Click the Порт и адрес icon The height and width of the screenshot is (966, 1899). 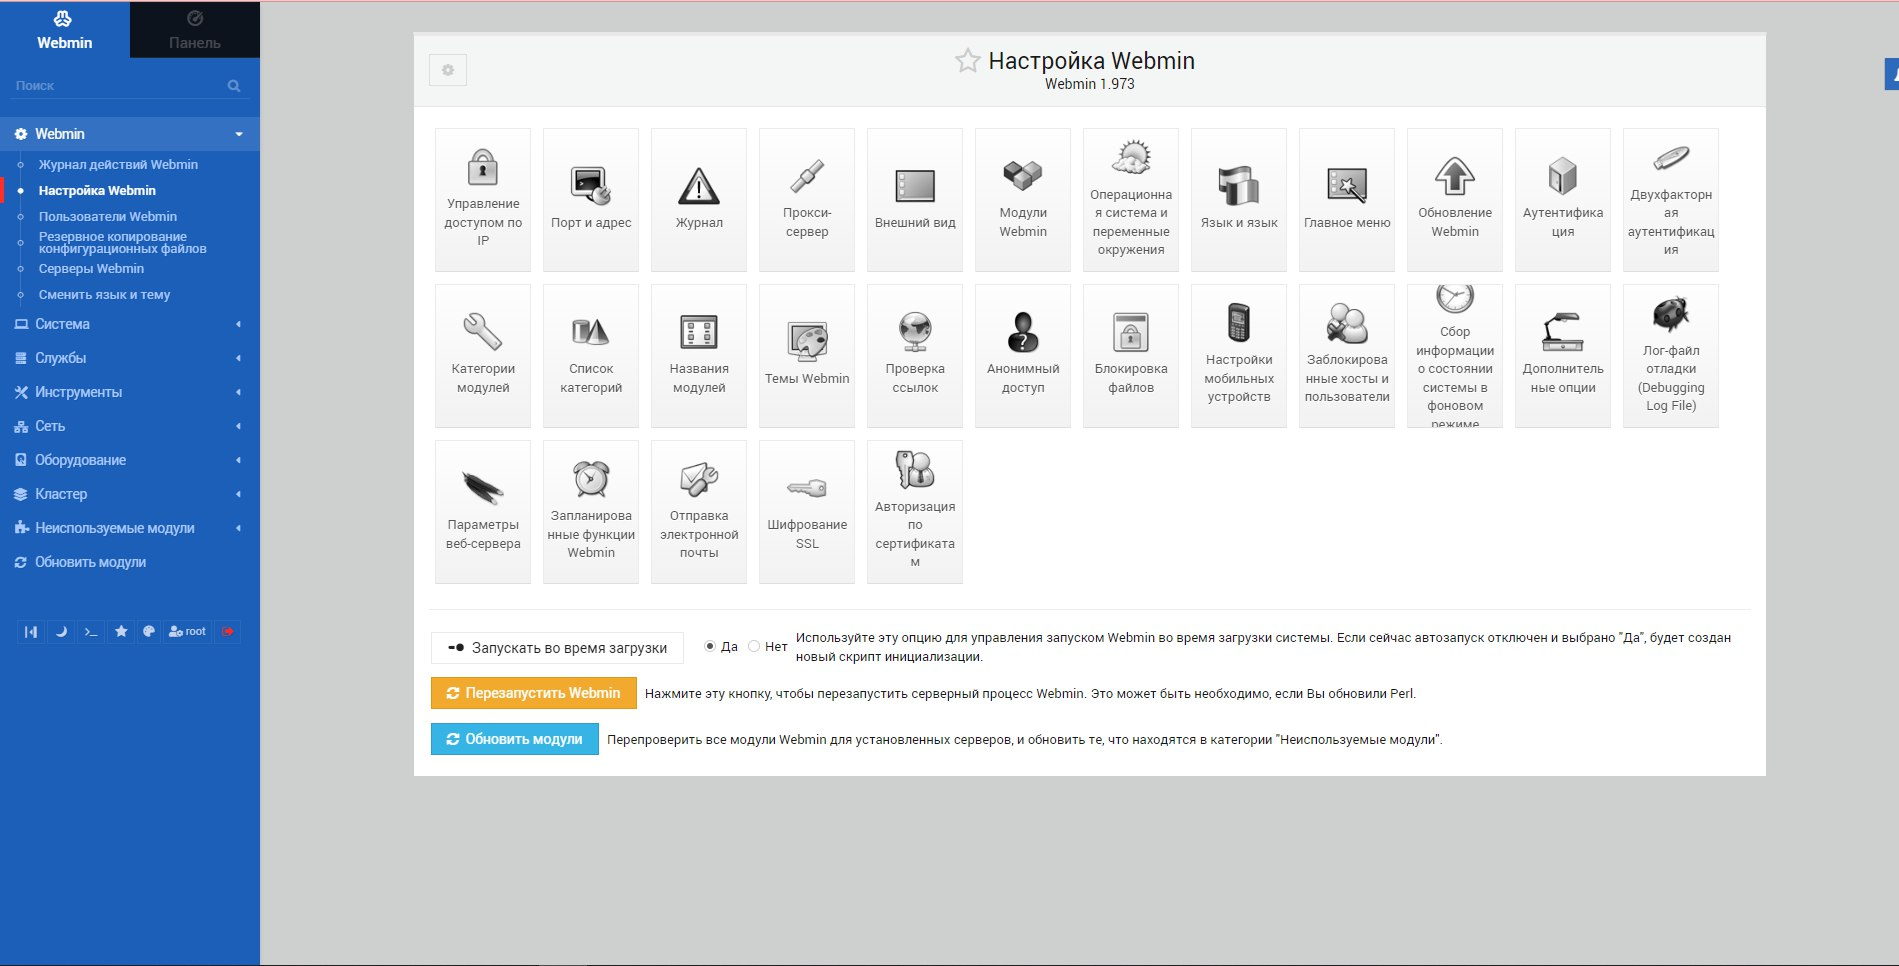(x=591, y=200)
